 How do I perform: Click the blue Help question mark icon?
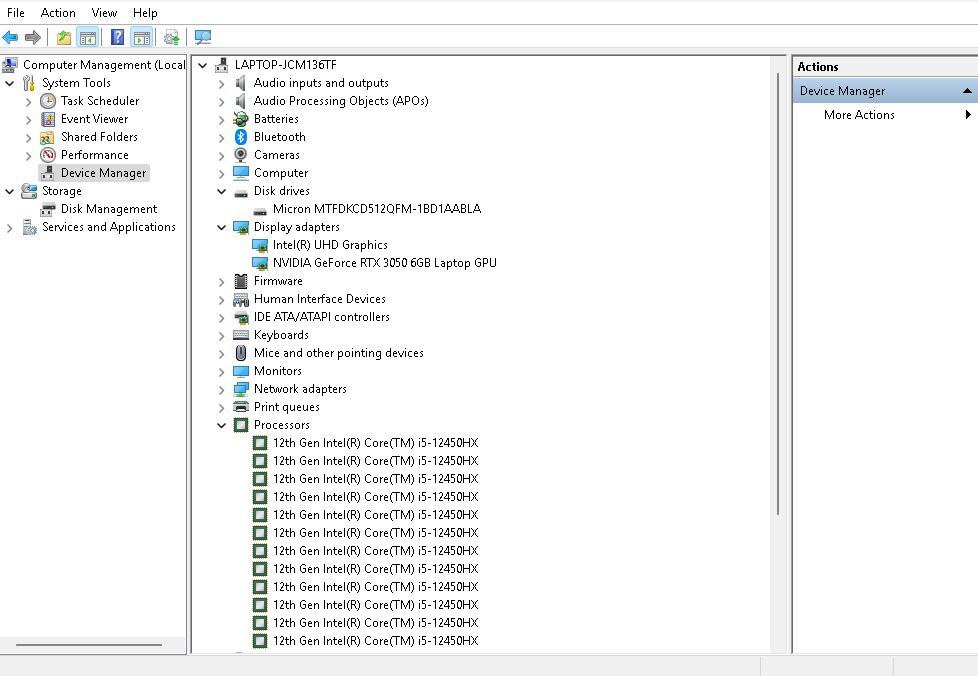(x=117, y=37)
